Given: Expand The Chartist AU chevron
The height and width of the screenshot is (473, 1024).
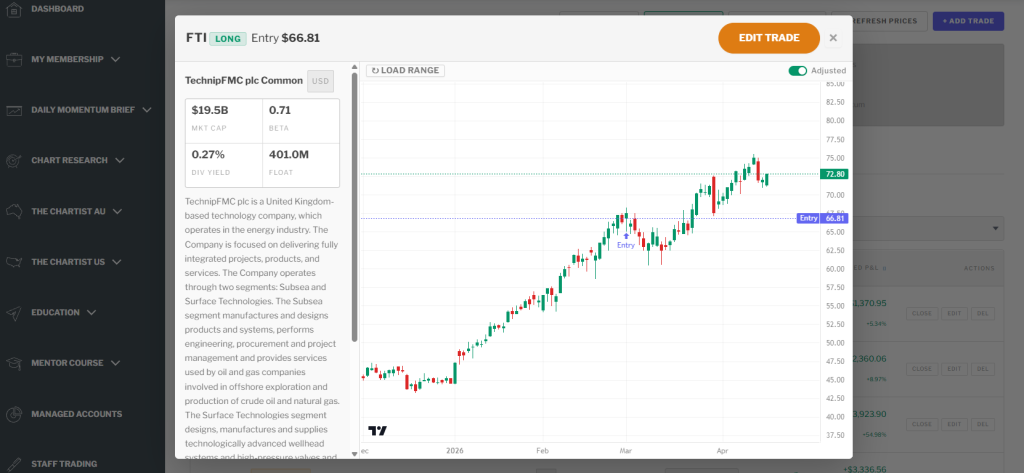Looking at the screenshot, I should point(118,211).
